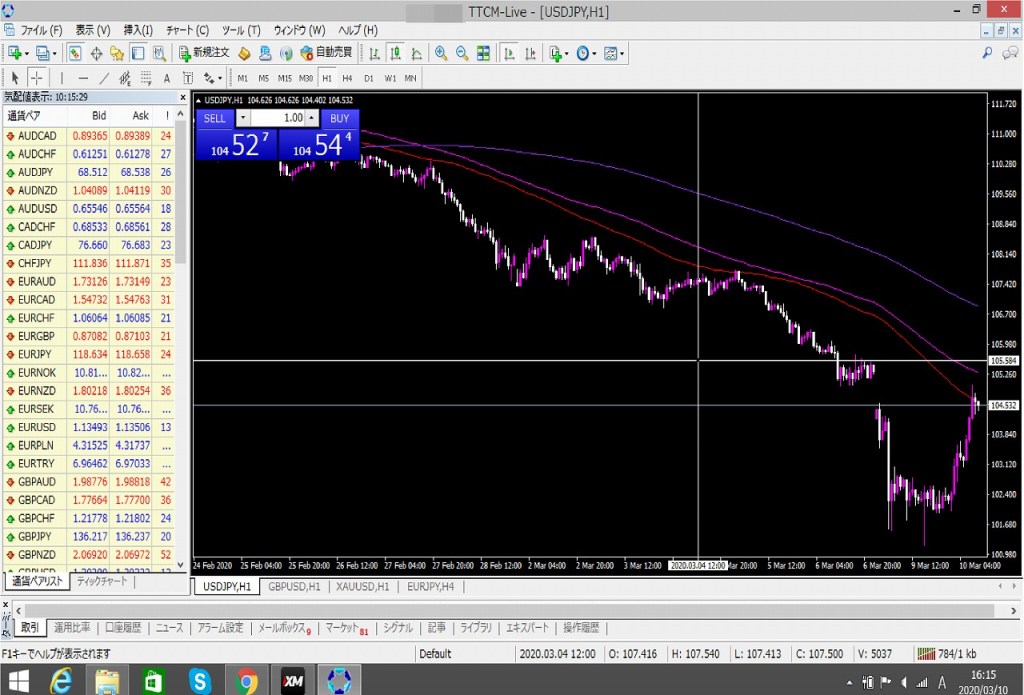1024x695 pixels.
Task: Toggle 自動売買 auto trading
Action: [x=326, y=53]
